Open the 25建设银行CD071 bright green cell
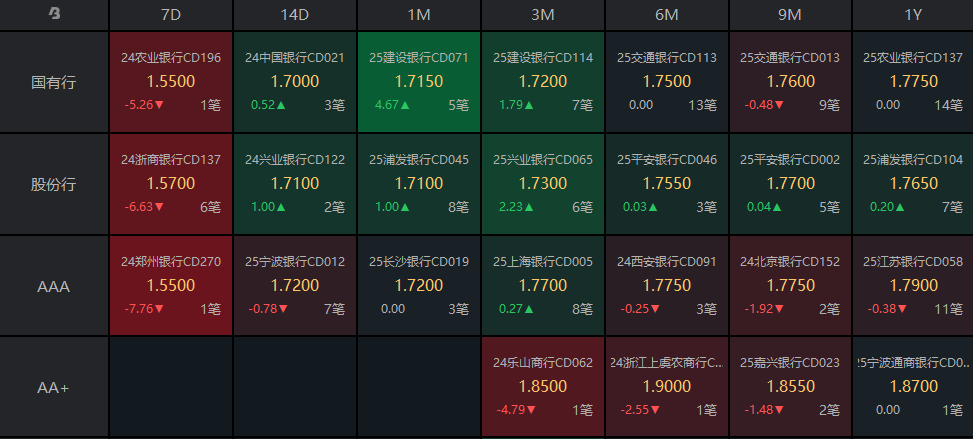Image resolution: width=973 pixels, height=439 pixels. point(419,82)
